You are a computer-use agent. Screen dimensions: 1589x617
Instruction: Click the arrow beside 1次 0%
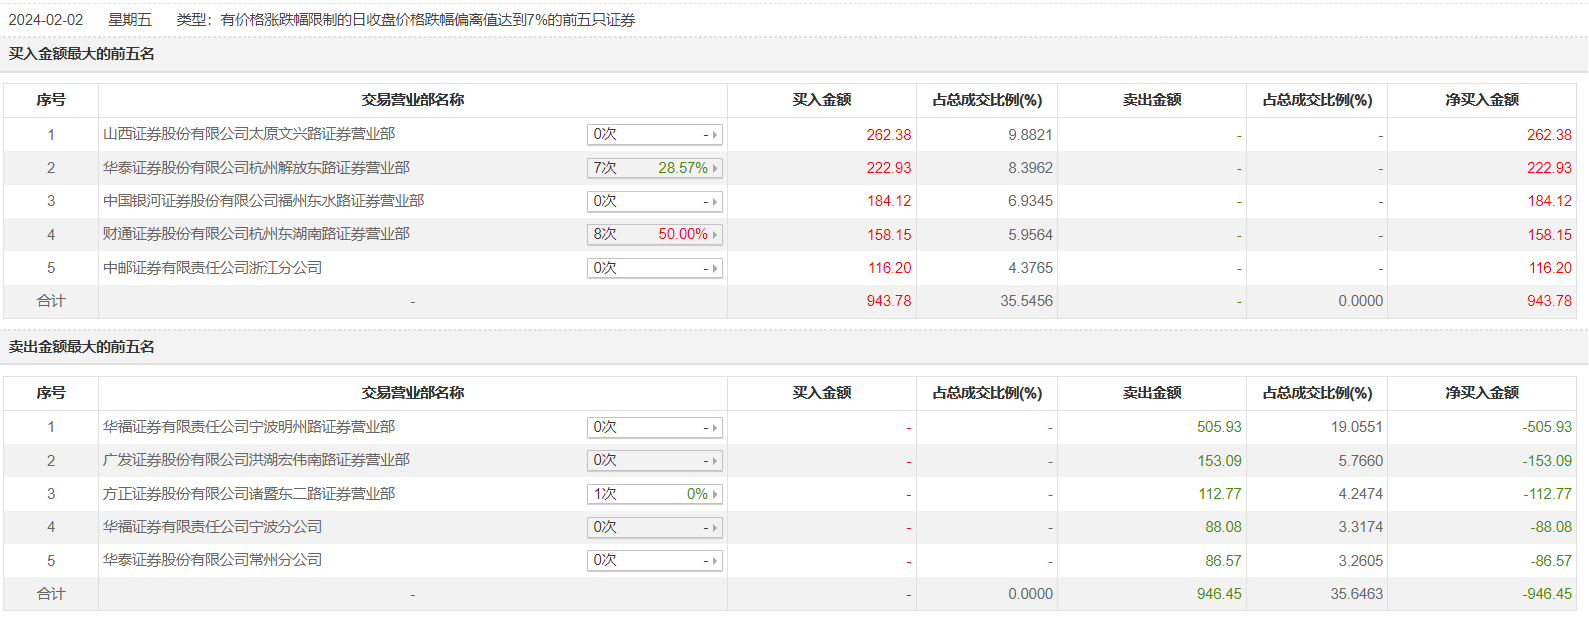tap(715, 494)
